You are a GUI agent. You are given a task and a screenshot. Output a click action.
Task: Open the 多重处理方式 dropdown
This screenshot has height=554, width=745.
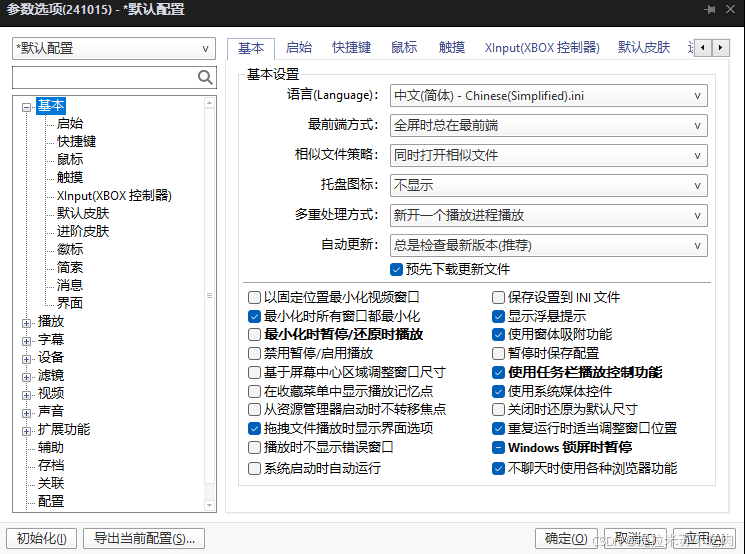pos(548,215)
